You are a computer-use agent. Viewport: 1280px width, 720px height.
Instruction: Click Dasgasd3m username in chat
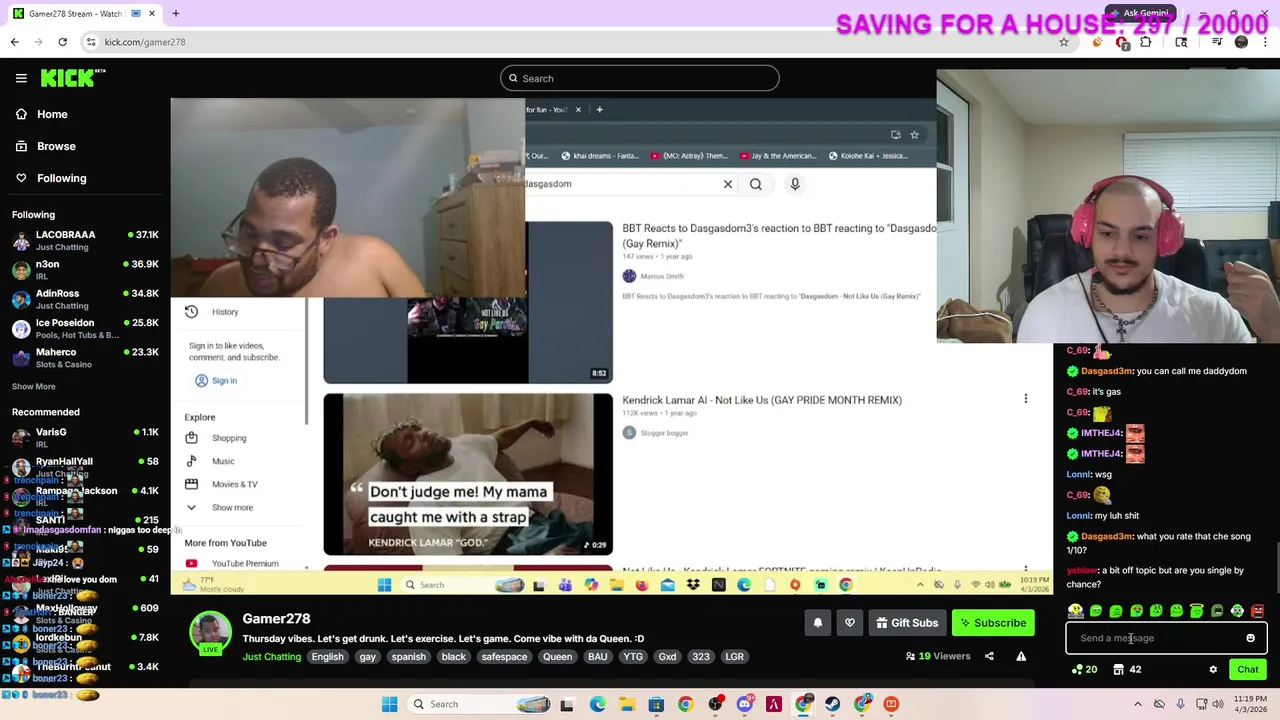(x=1106, y=371)
